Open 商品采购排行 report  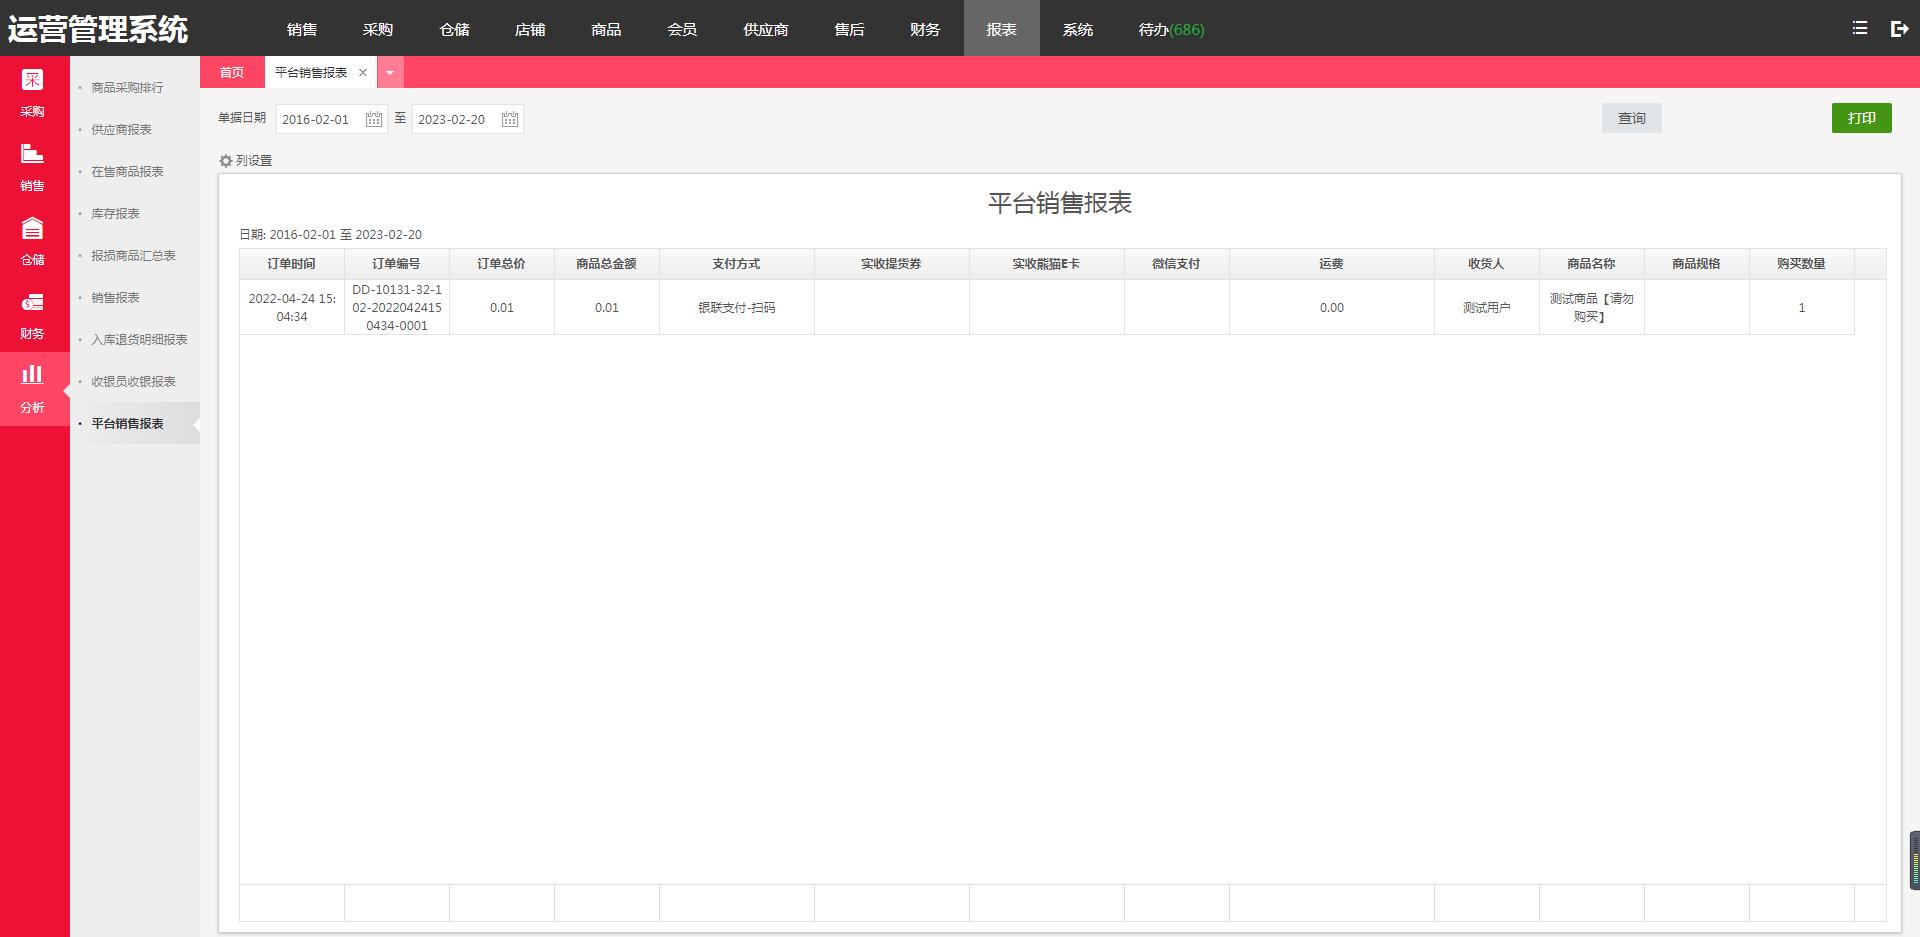click(x=127, y=88)
